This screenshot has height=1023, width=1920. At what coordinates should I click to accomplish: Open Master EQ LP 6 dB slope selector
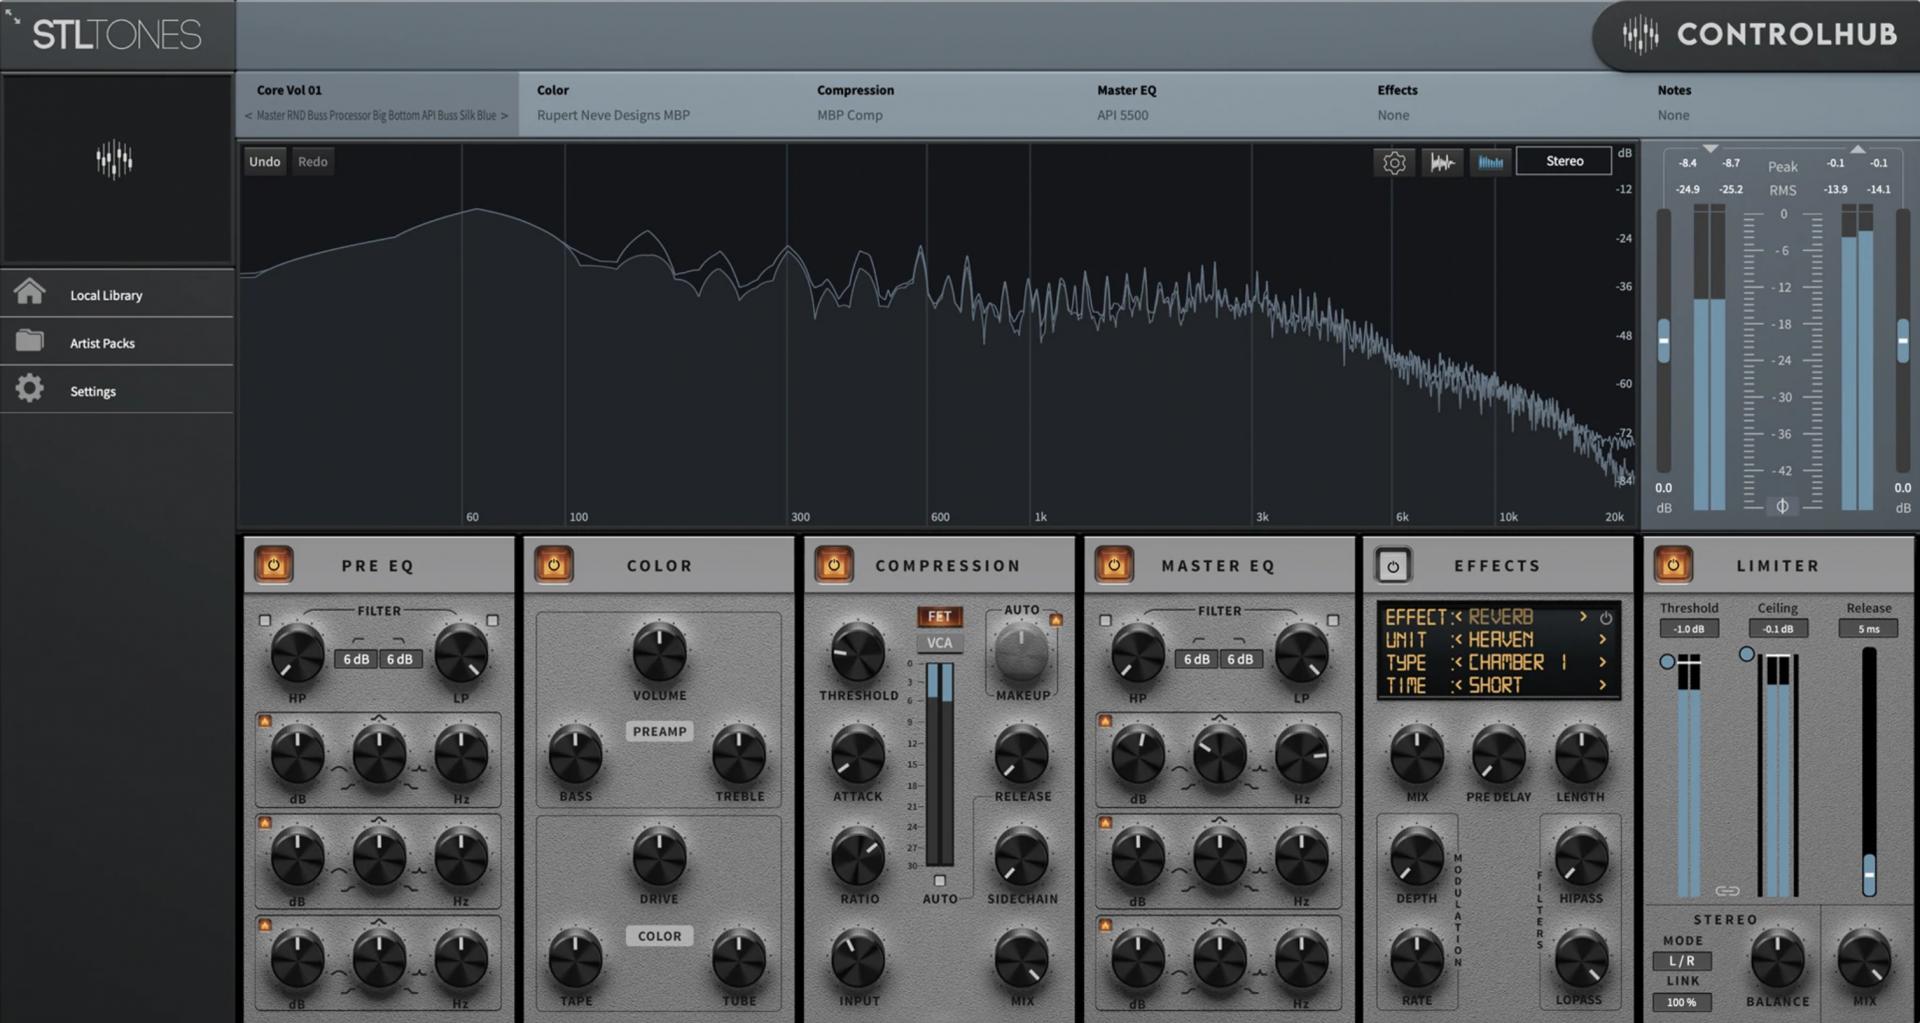click(x=1240, y=659)
